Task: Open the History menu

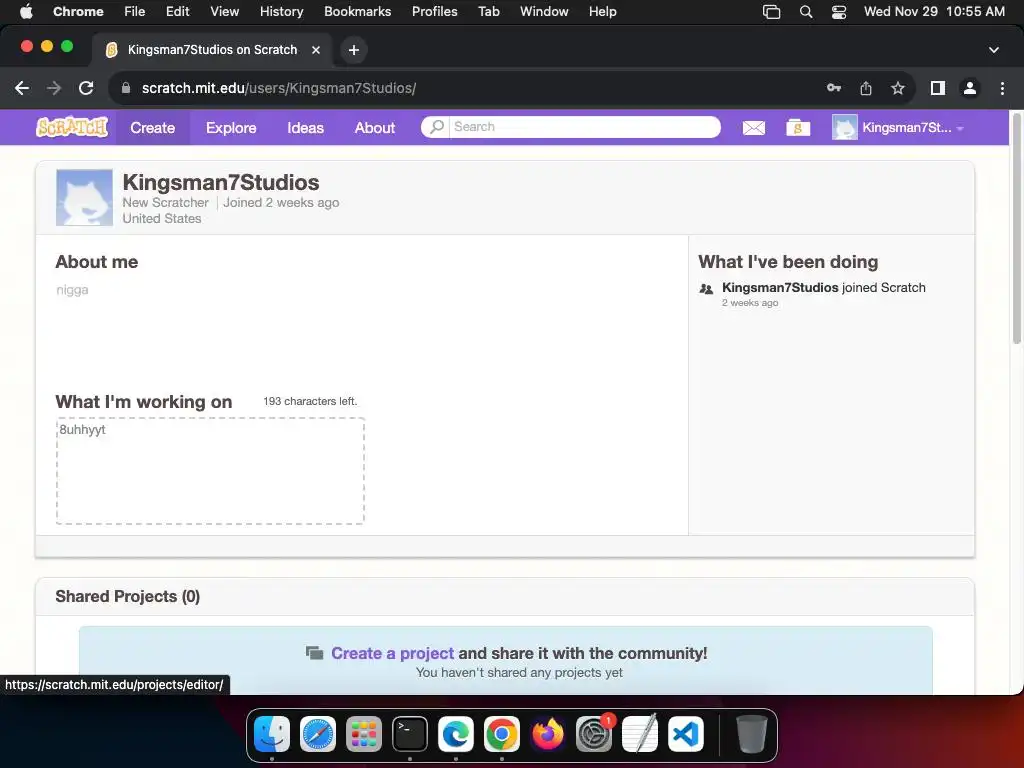Action: pyautogui.click(x=281, y=11)
